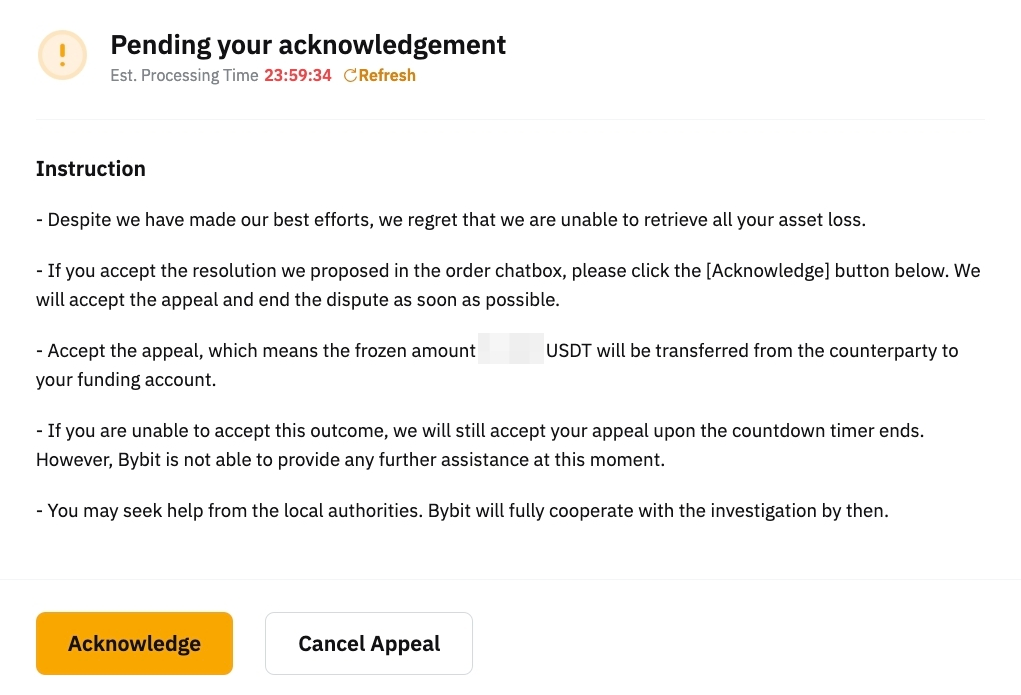Viewport: 1021px width, 695px height.
Task: Click the orange exclamation warning icon
Action: pos(62,55)
